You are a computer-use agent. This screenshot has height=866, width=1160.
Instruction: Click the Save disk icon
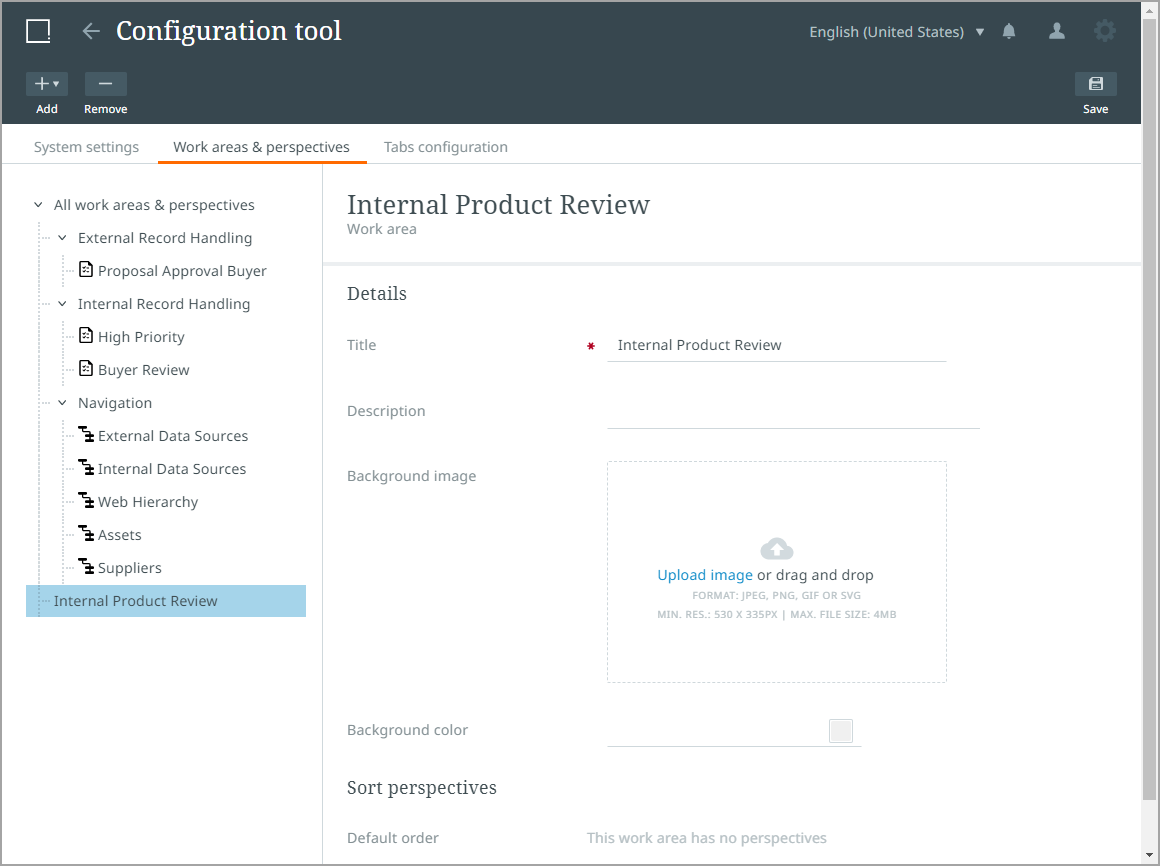1095,84
